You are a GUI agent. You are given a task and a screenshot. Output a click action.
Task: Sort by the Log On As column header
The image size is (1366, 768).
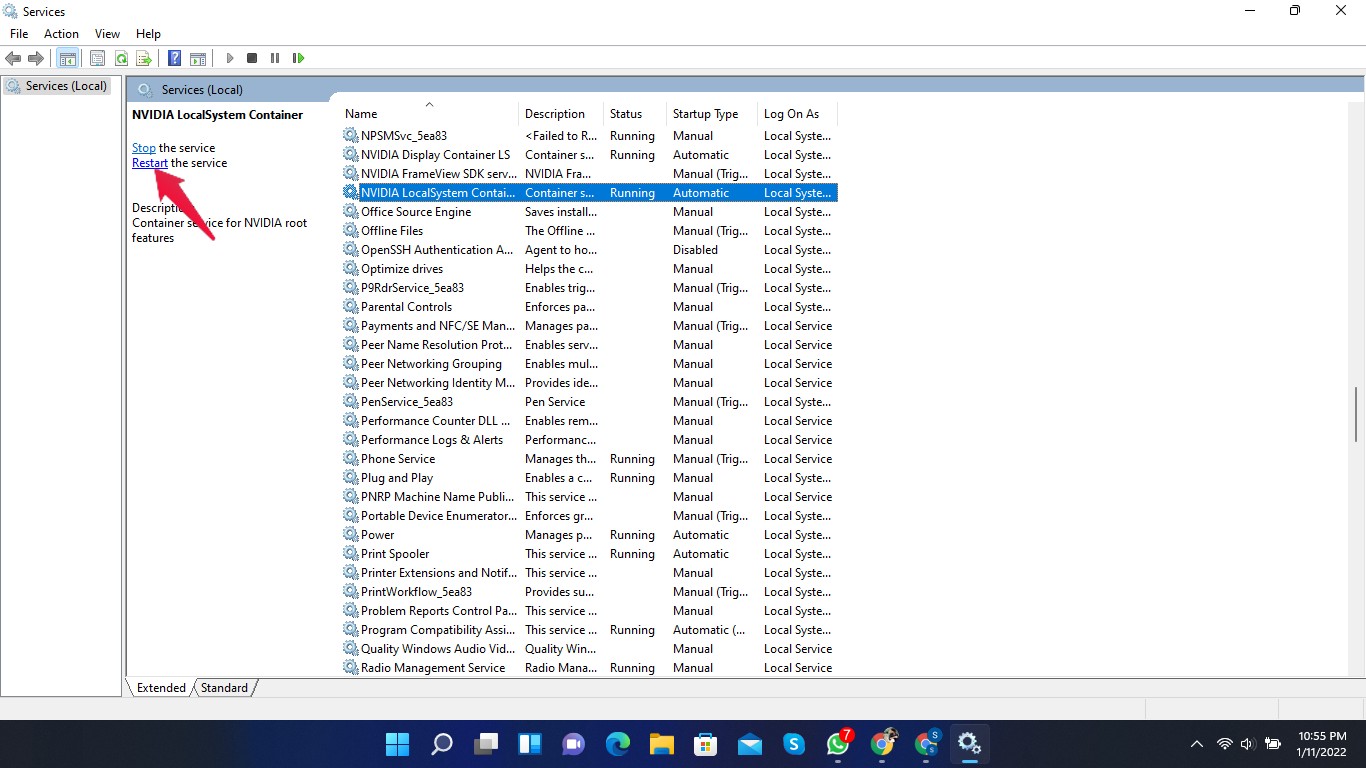(x=797, y=114)
